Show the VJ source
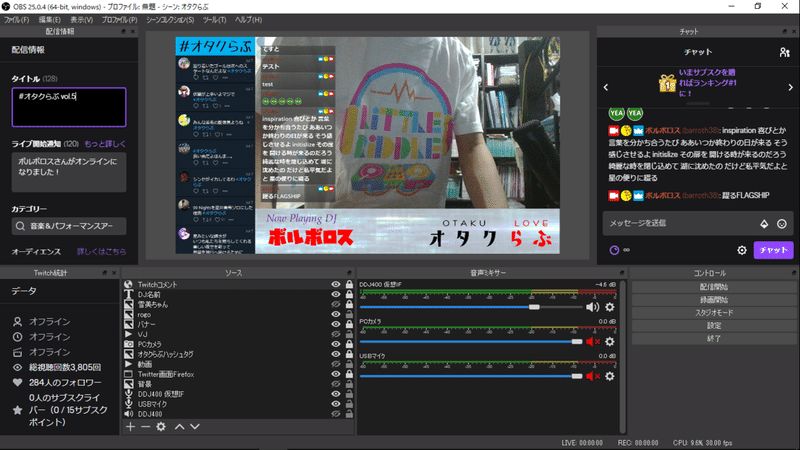This screenshot has height=450, width=800. [336, 334]
